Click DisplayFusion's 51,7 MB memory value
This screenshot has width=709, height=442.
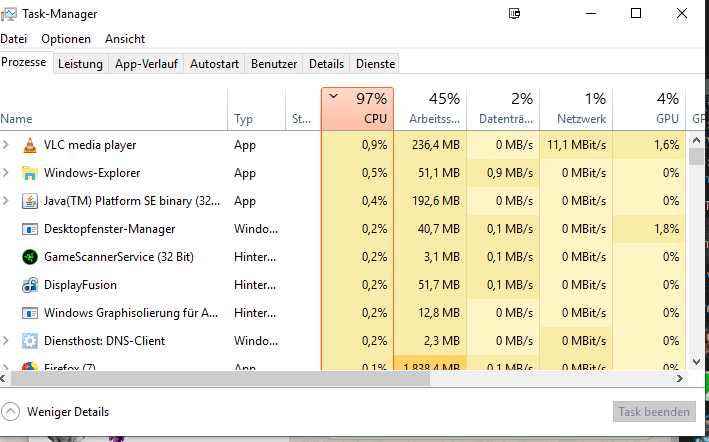(439, 285)
